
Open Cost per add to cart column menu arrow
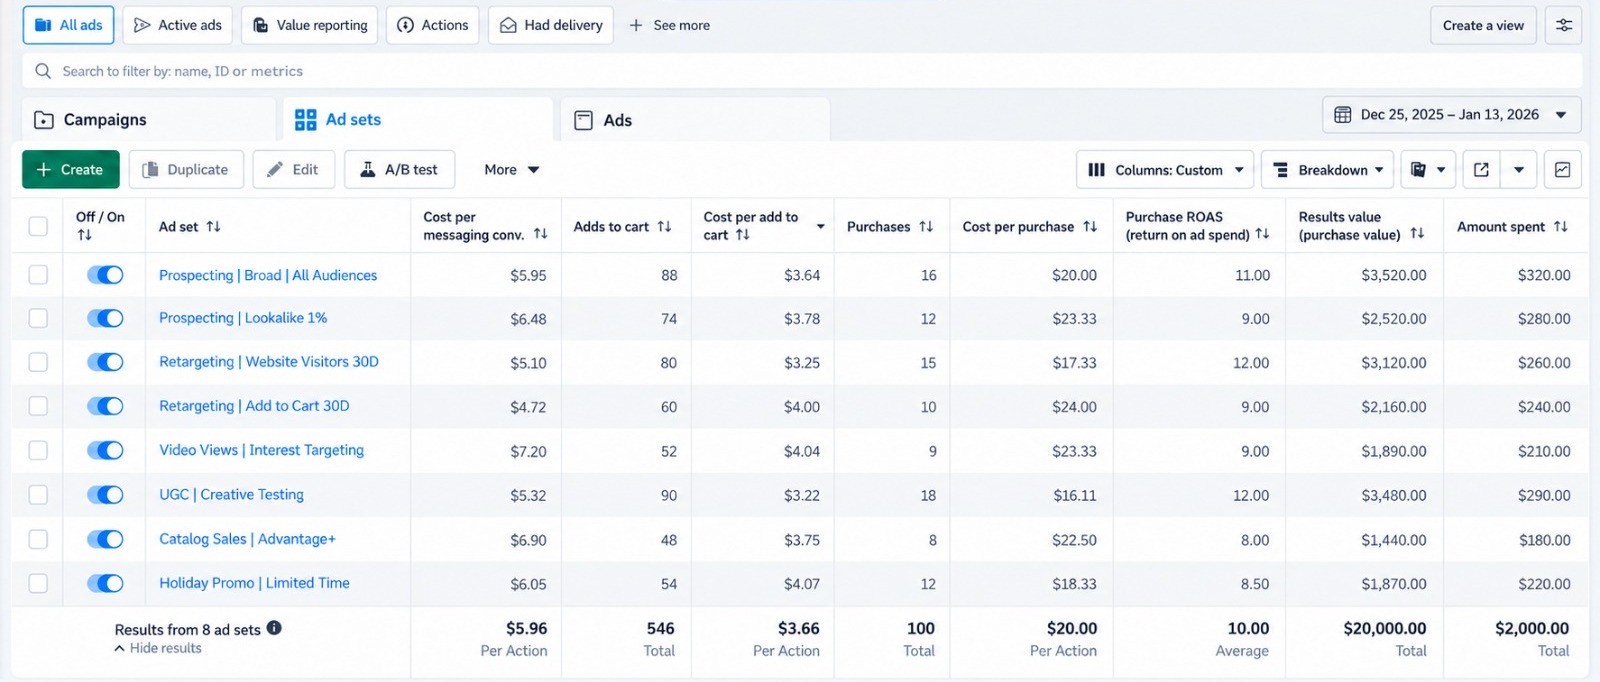(x=820, y=227)
